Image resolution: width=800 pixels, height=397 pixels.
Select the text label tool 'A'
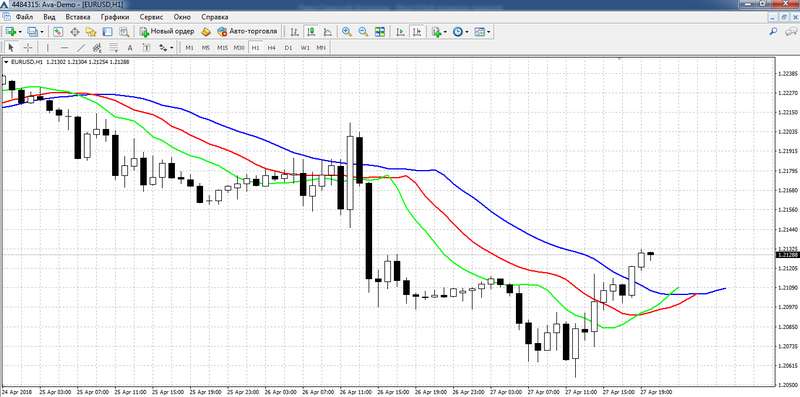130,47
